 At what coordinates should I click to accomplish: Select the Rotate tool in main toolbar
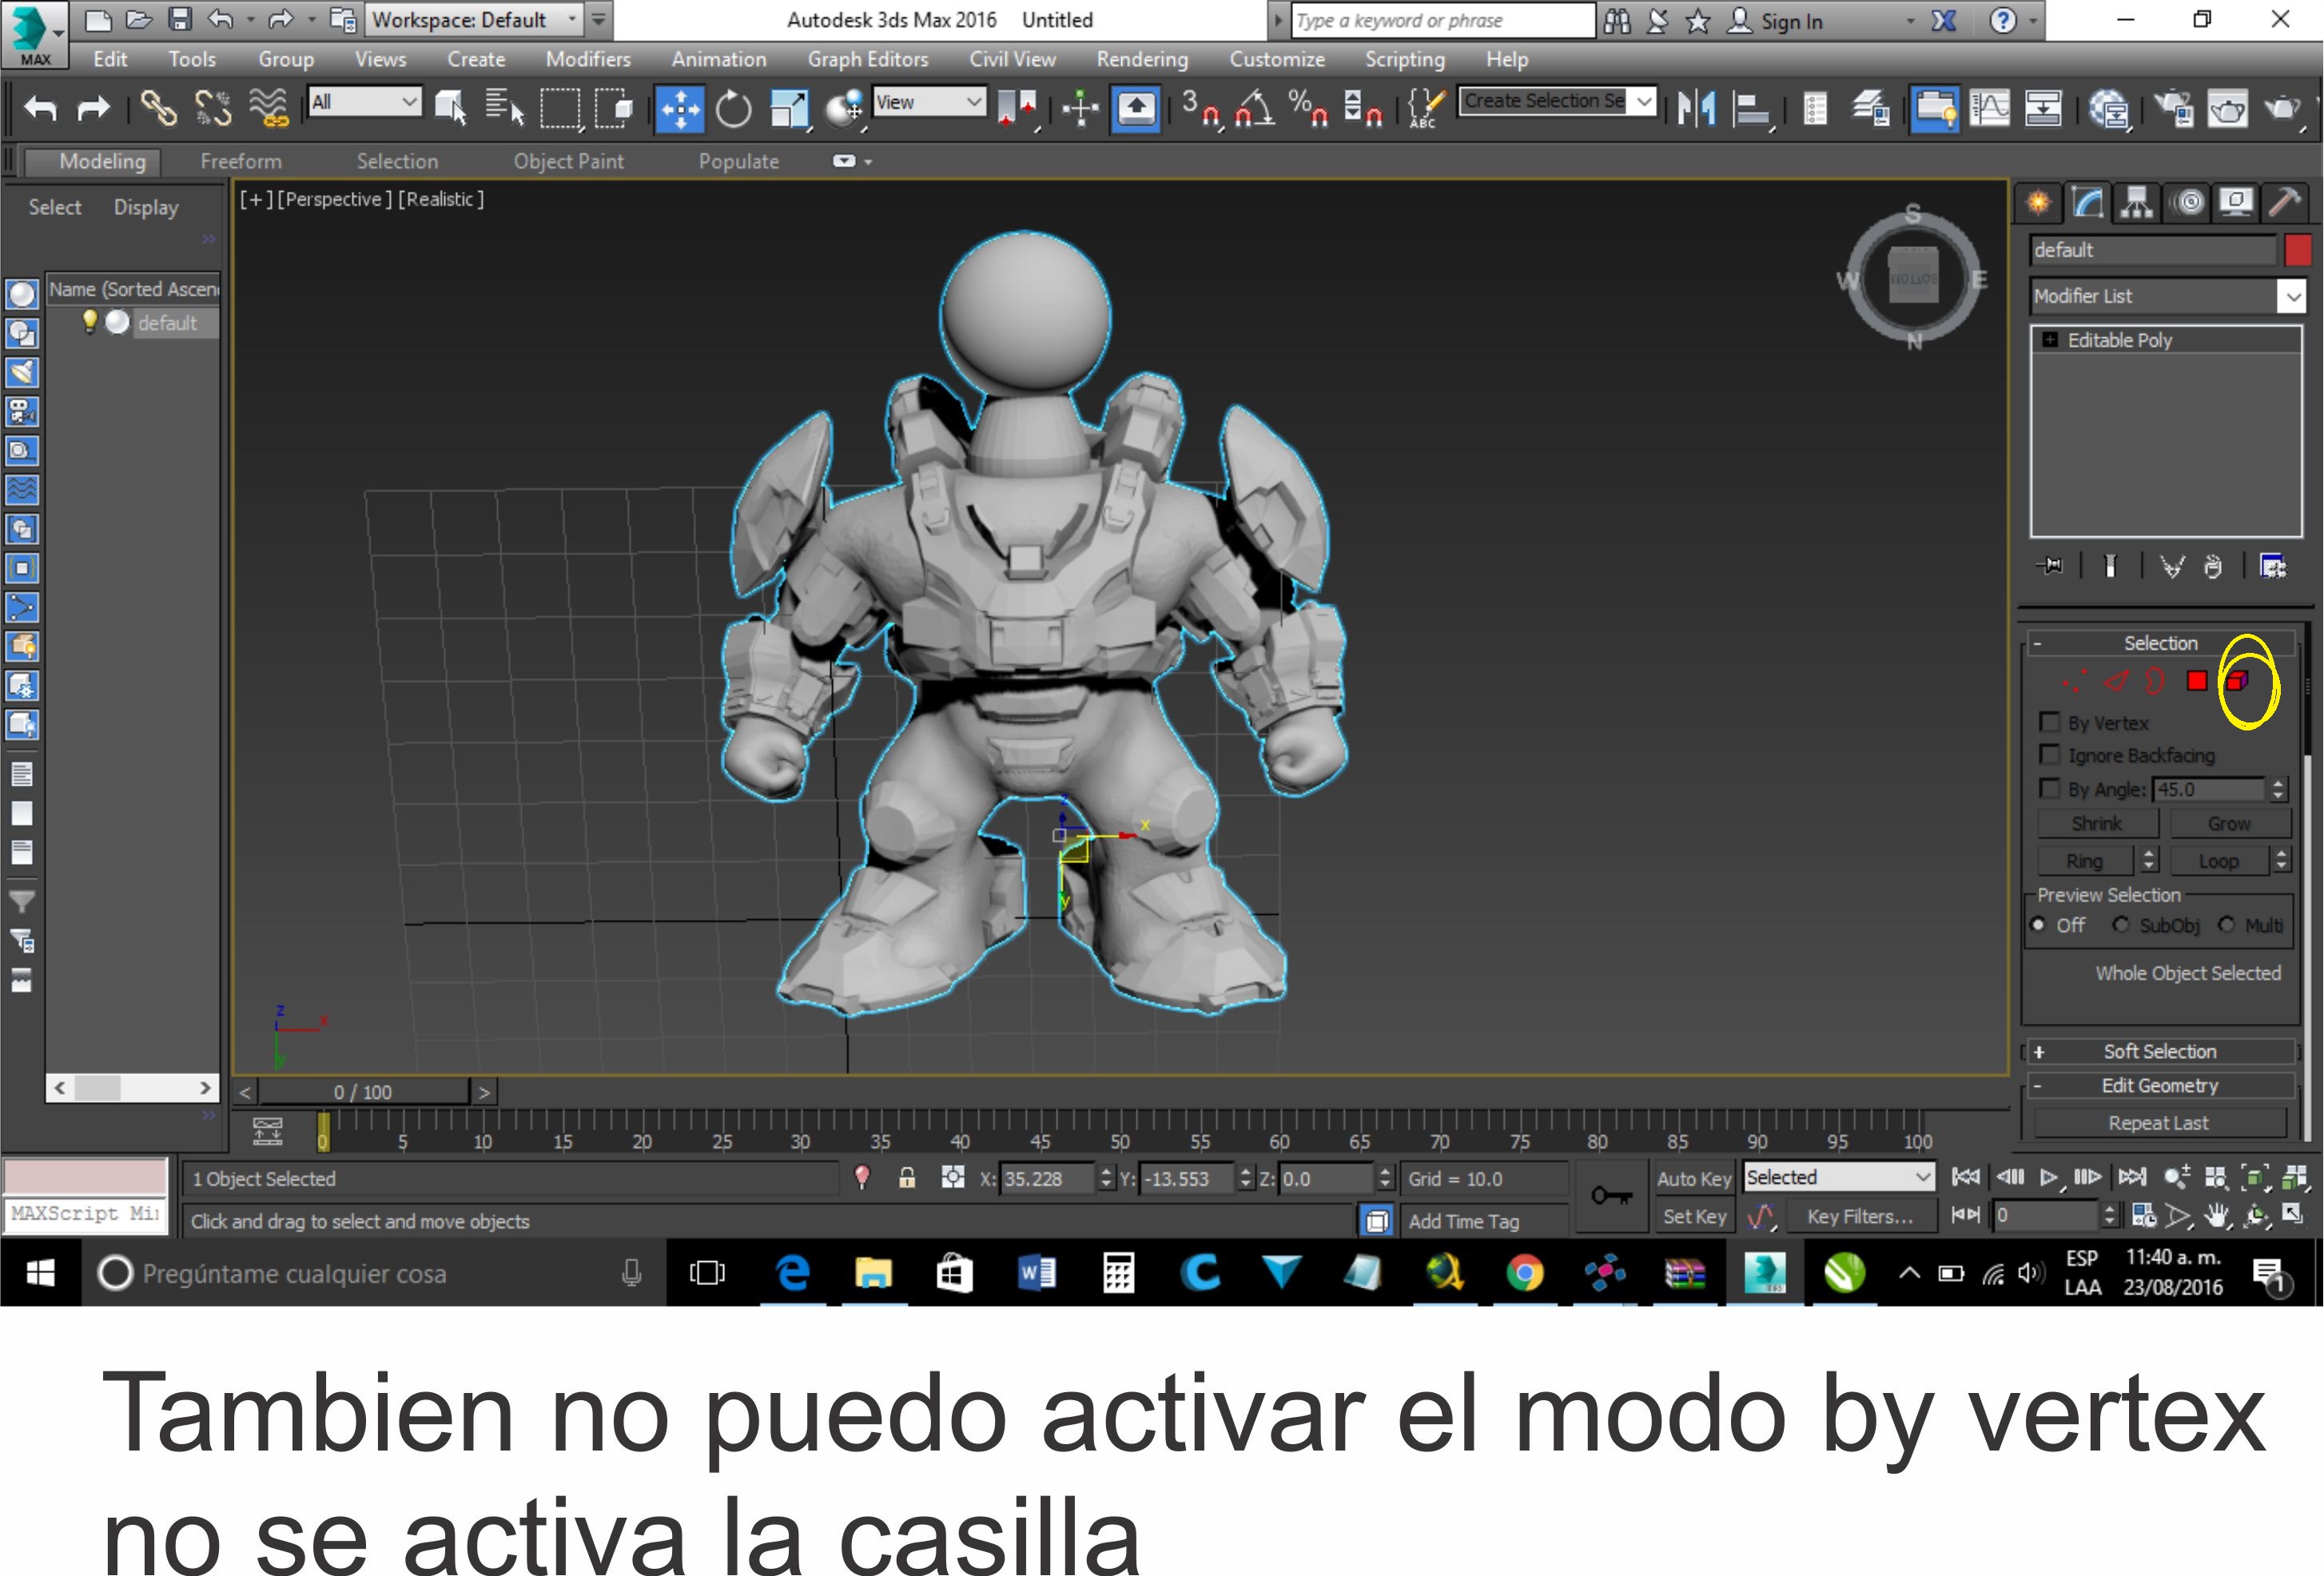(733, 108)
